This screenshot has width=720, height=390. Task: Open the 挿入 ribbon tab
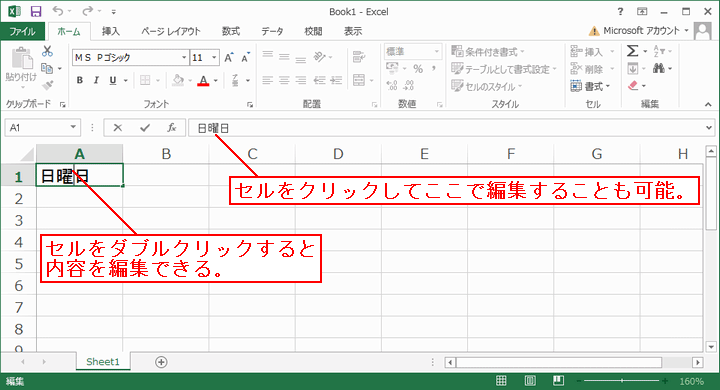point(111,31)
